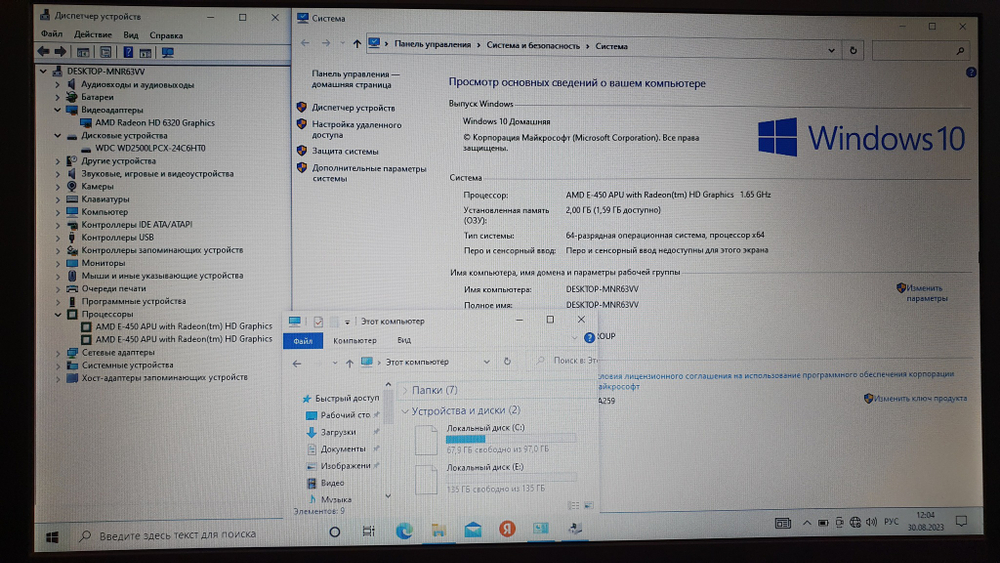
Task: Open the Вид menu in Device Manager
Action: (x=131, y=34)
